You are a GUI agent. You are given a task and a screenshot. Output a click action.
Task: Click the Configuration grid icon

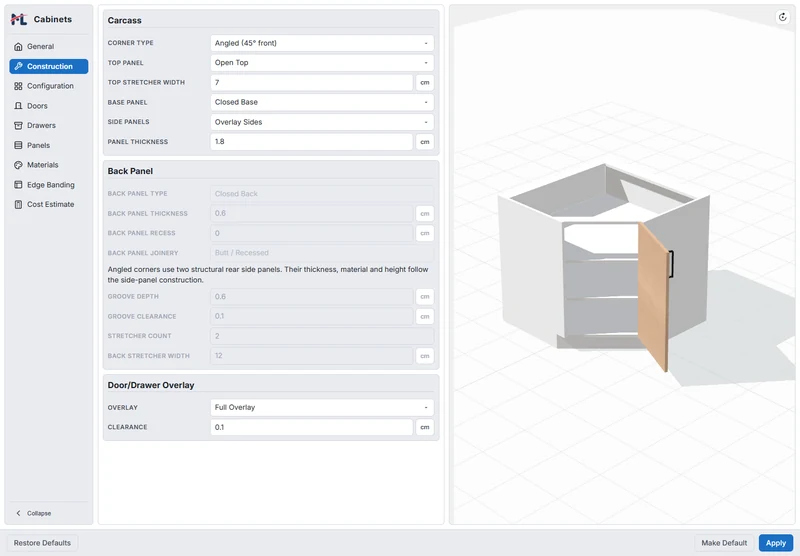(18, 86)
